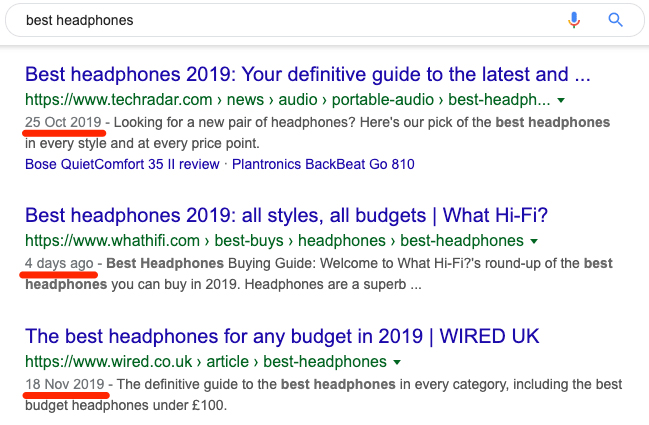Screen dimensions: 649x425
Task: Open the Bose QuietComfort 35 II review sitelink
Action: pos(122,164)
